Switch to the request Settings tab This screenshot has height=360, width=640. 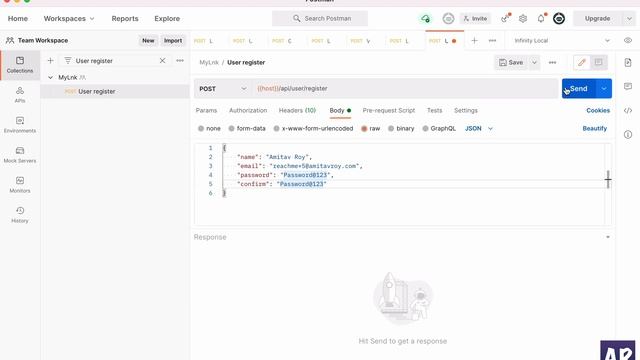click(x=466, y=110)
